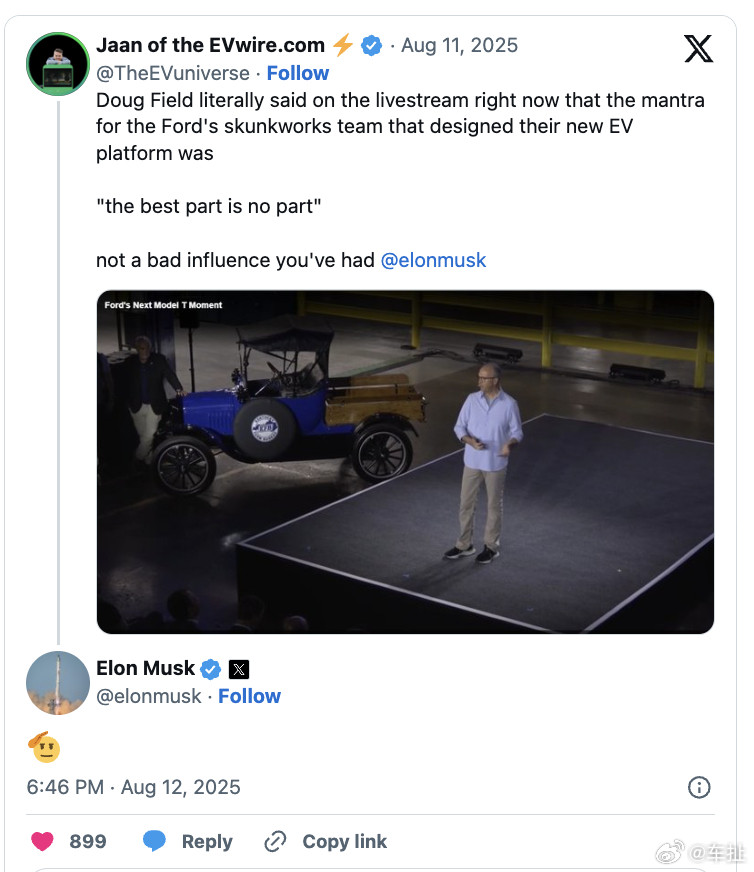Viewport: 754px width, 872px height.
Task: Follow @elonmusk account
Action: coord(249,696)
